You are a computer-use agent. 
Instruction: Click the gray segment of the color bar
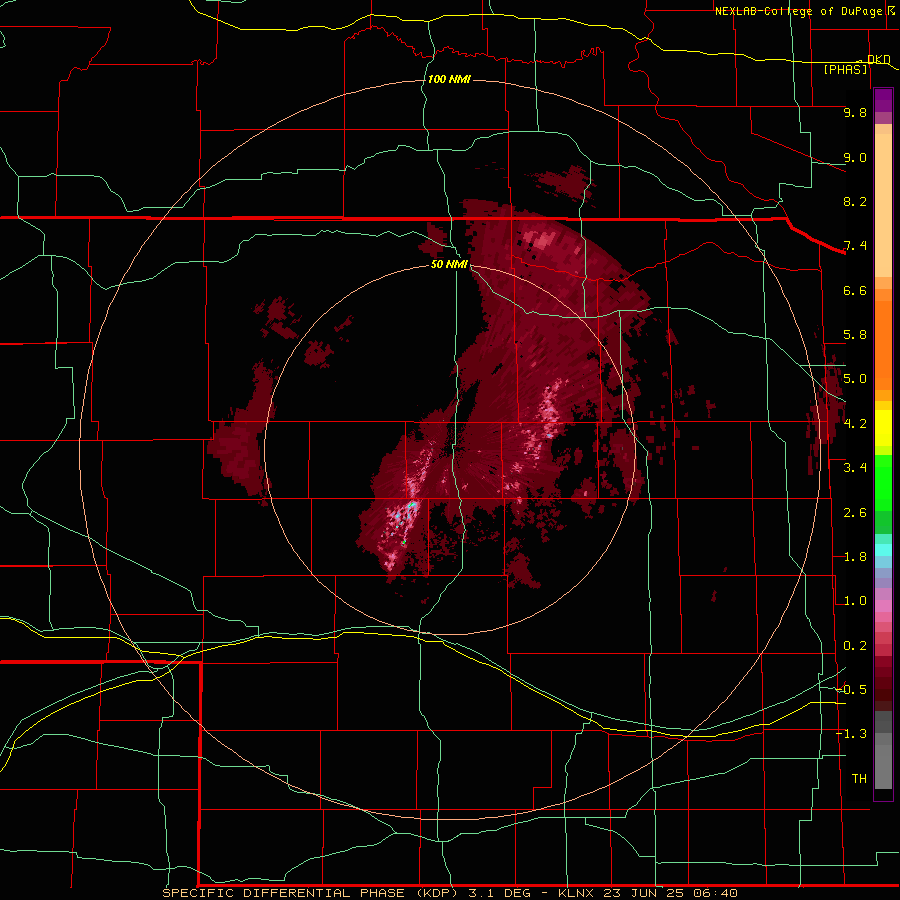pos(883,750)
